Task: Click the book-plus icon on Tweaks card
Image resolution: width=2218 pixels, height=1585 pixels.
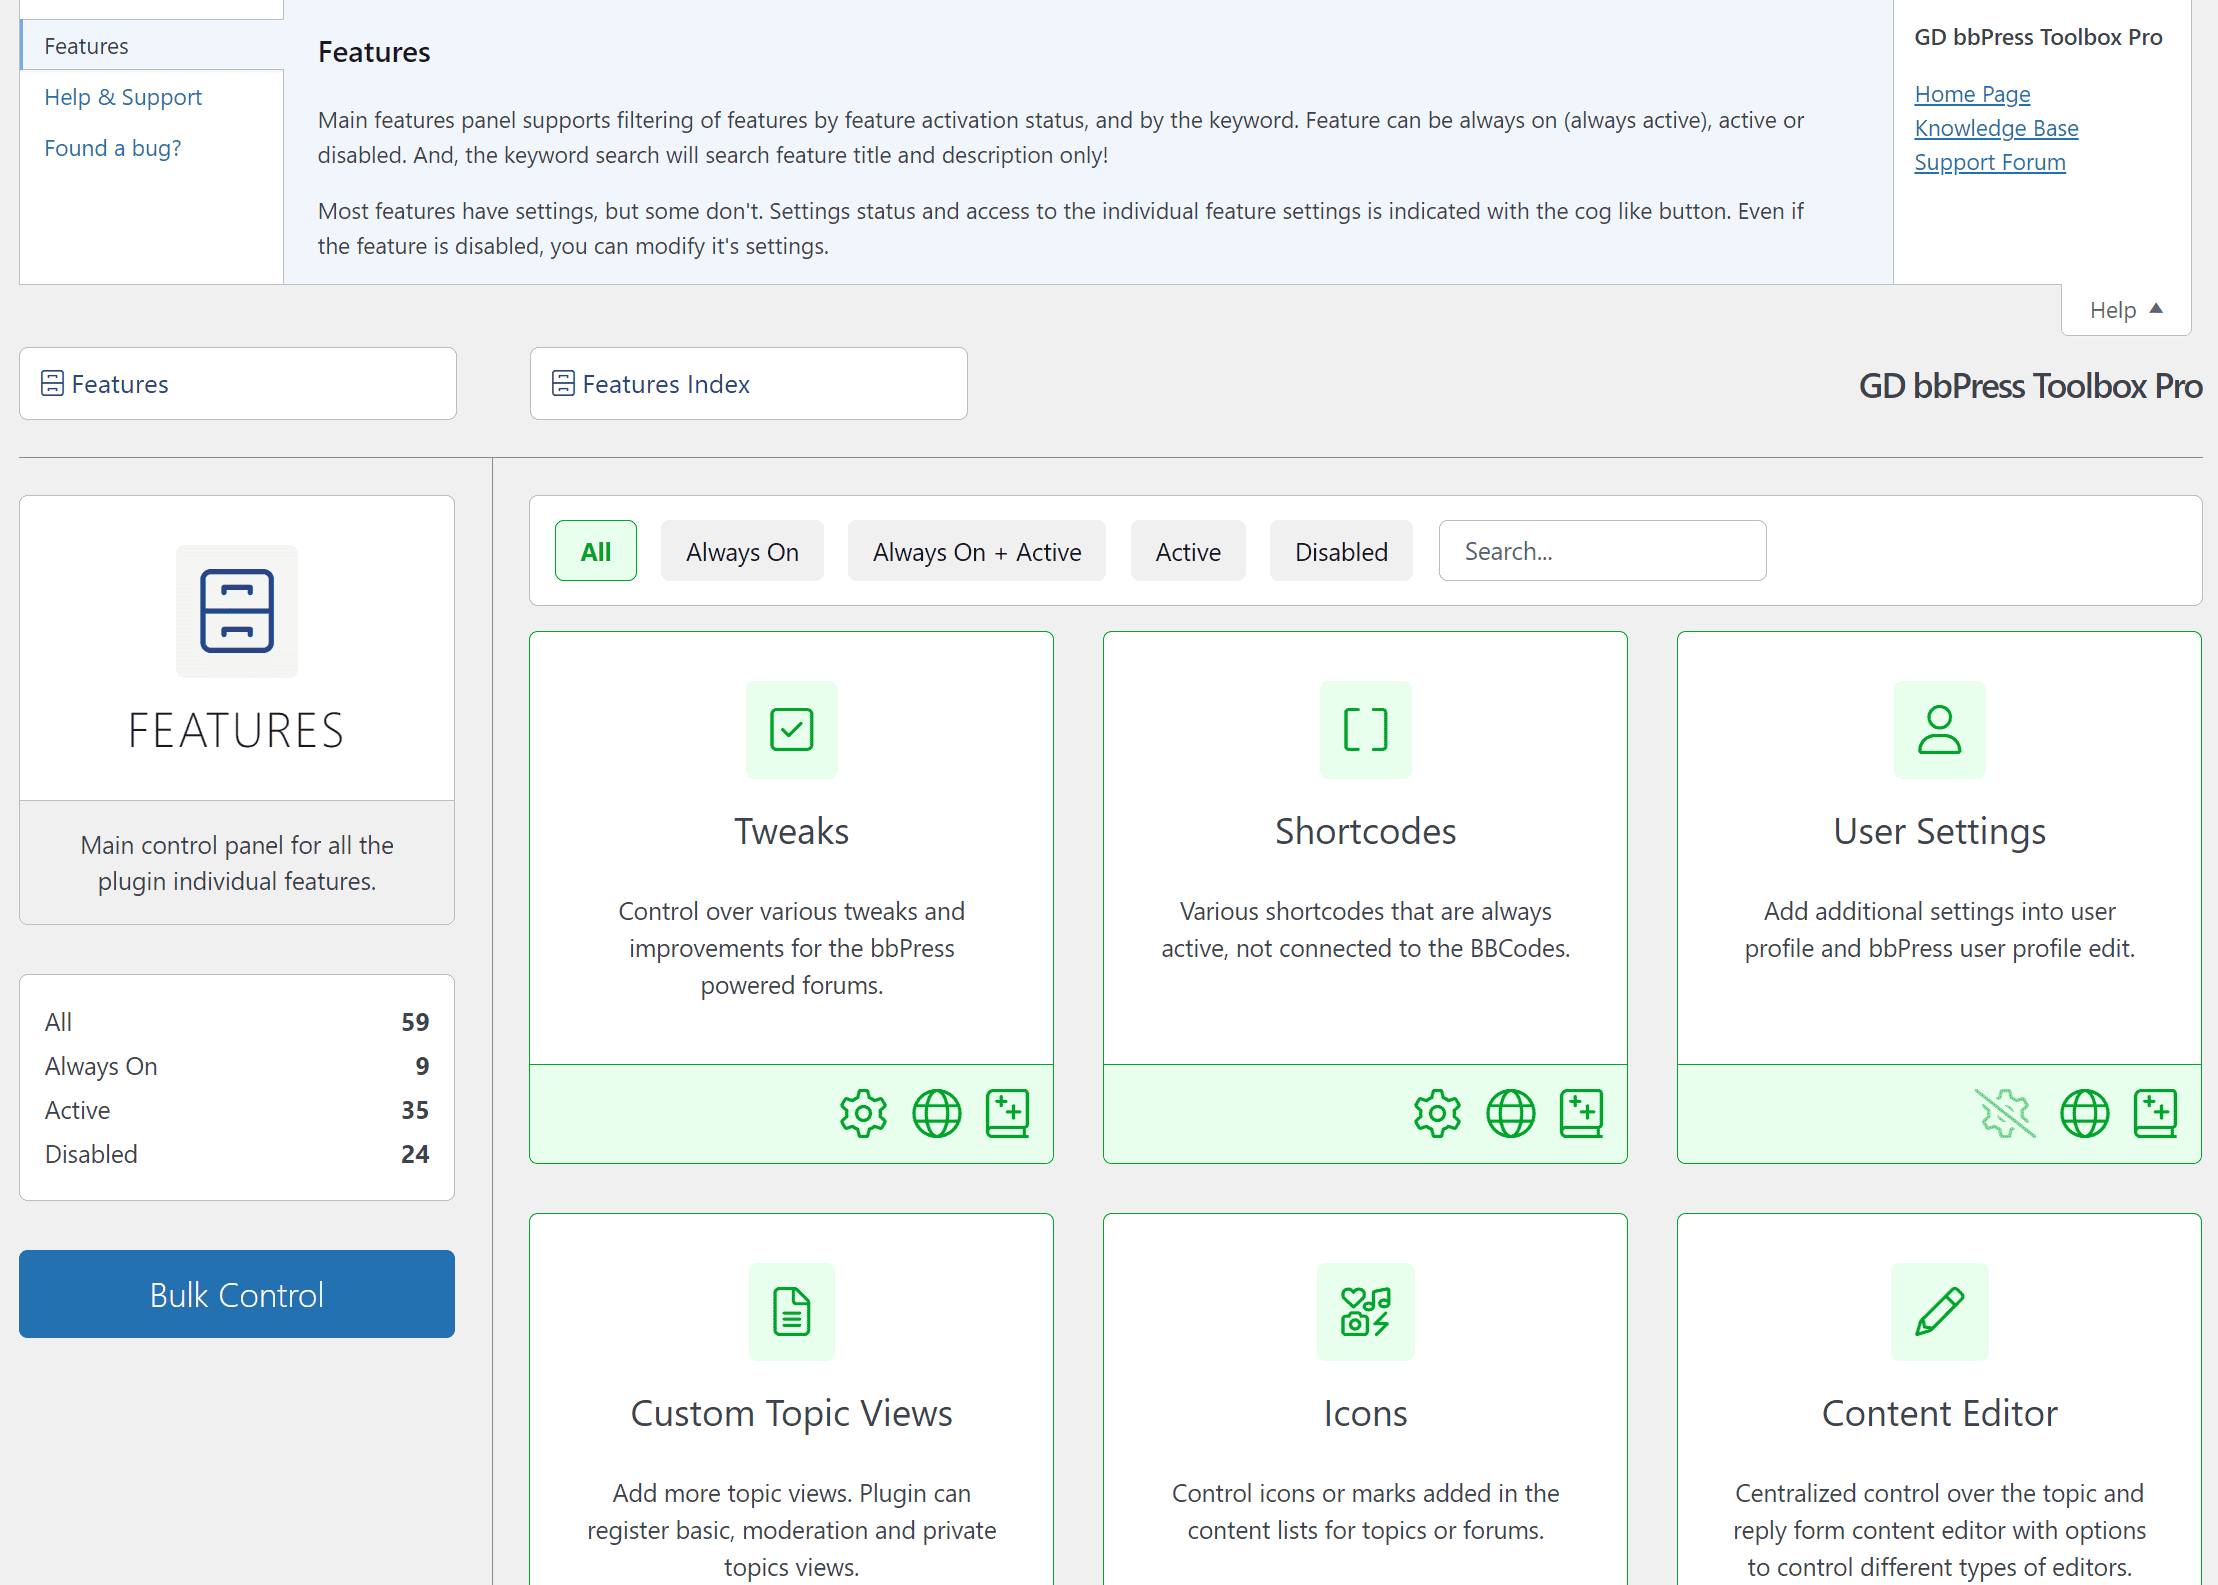Action: point(1008,1113)
